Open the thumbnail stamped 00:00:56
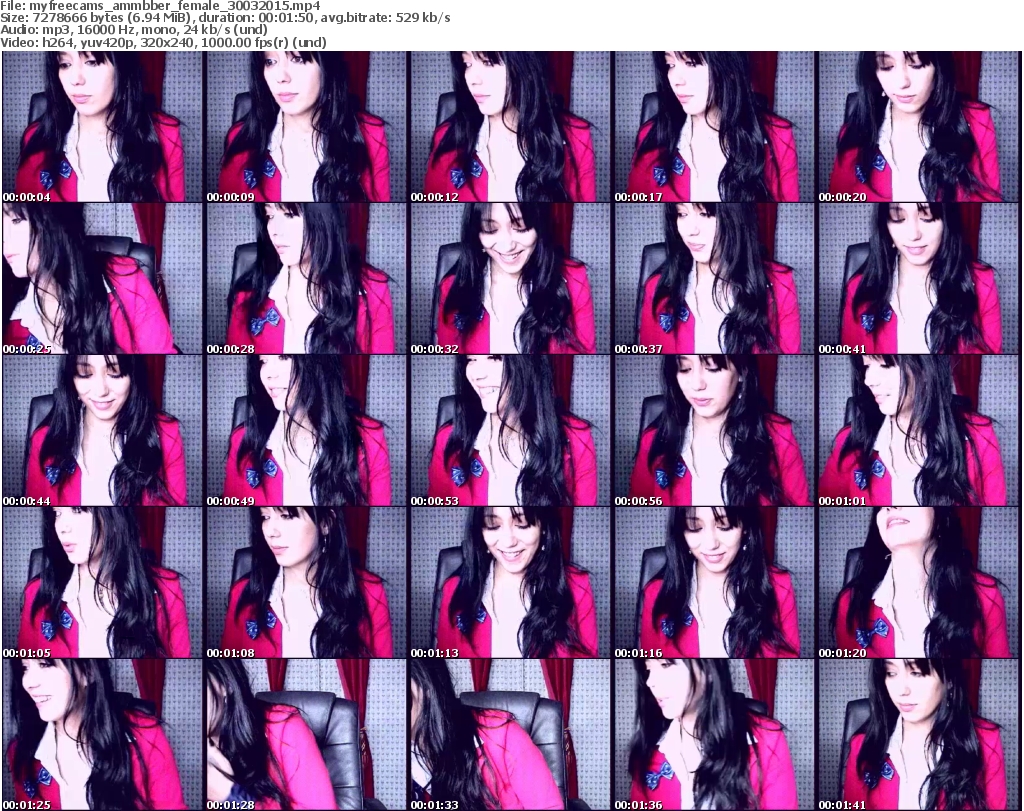 click(x=714, y=431)
